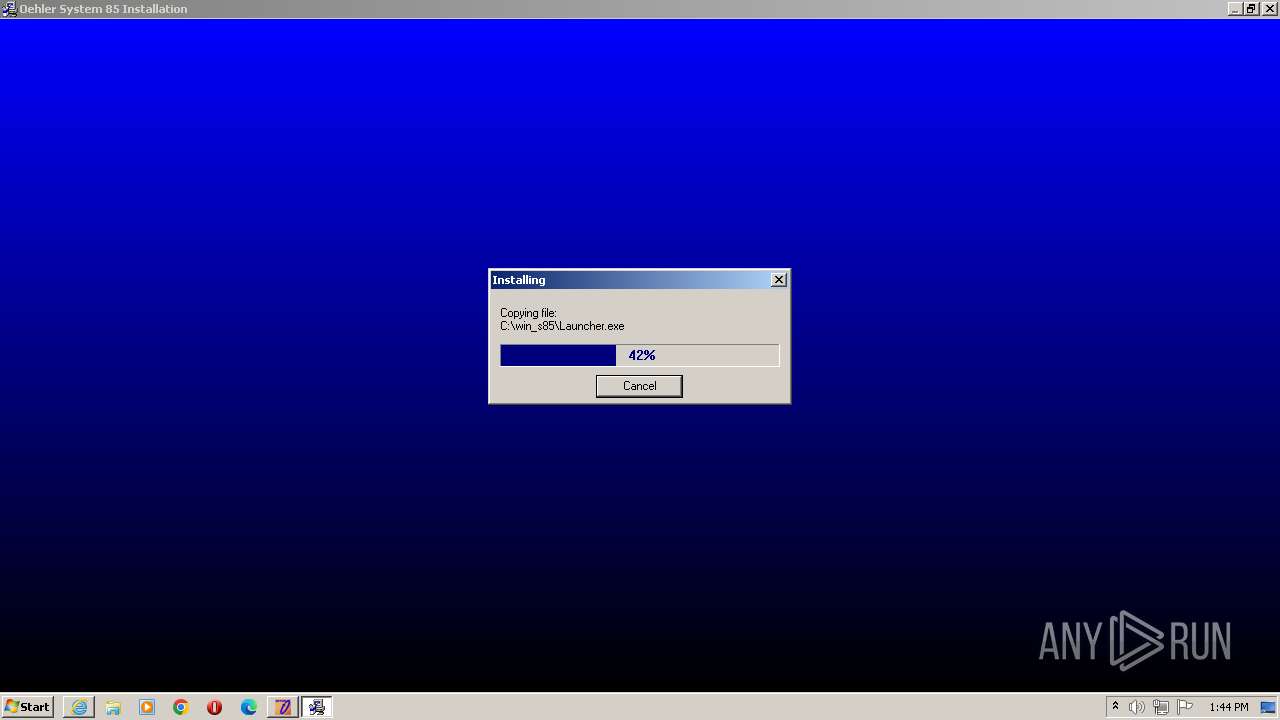
Task: Switch to the 7-Zip app in taskbar
Action: pyautogui.click(x=283, y=707)
